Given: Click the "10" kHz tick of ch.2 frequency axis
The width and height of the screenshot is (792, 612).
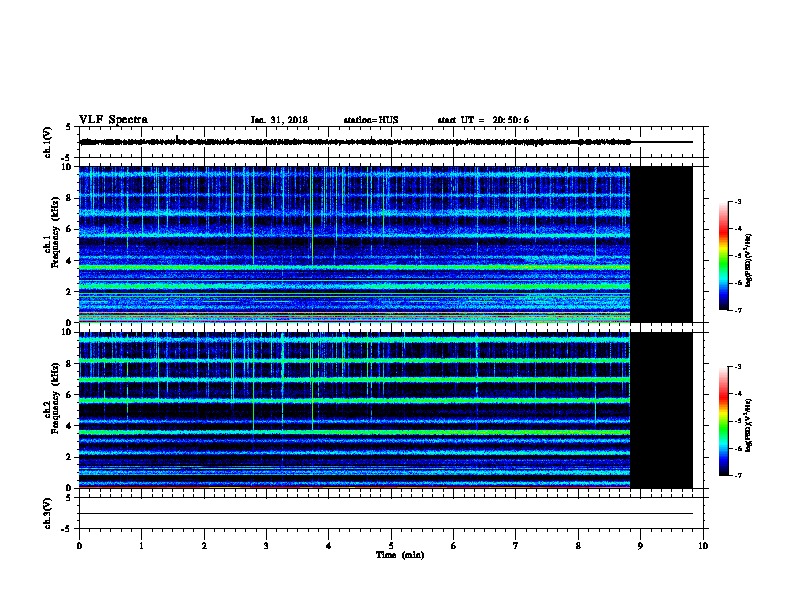Looking at the screenshot, I should click(68, 332).
